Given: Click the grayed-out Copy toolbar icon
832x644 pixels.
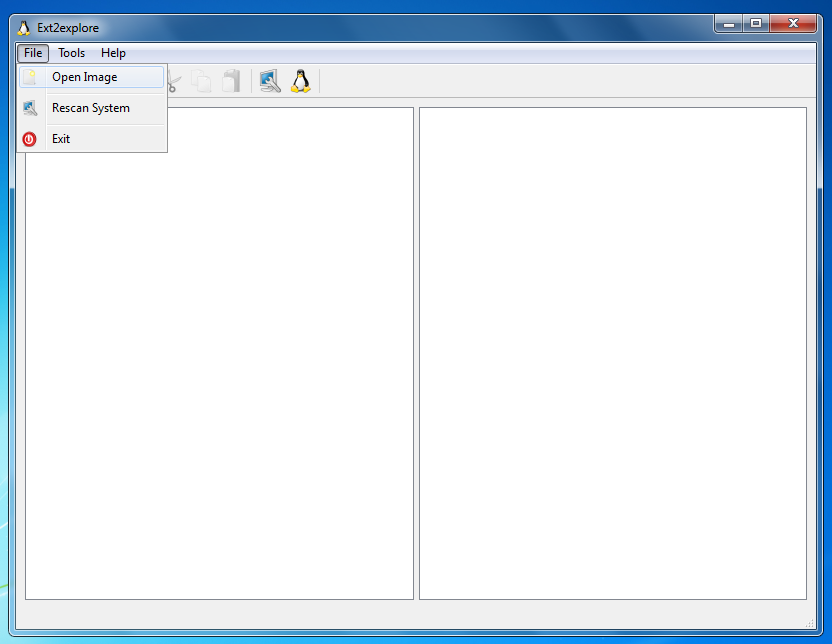Looking at the screenshot, I should [202, 81].
